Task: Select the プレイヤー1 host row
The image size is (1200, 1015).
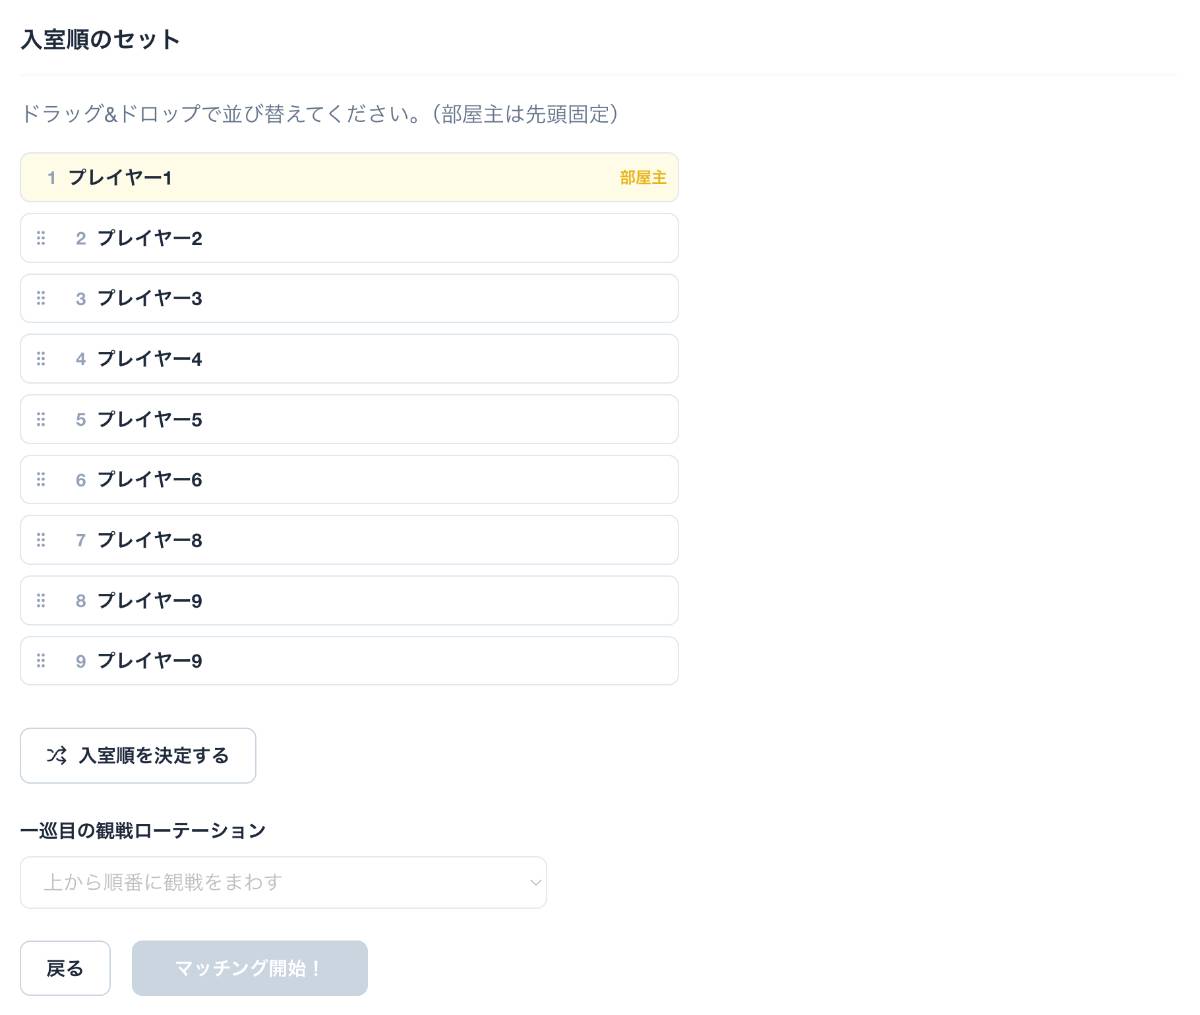Action: (349, 178)
